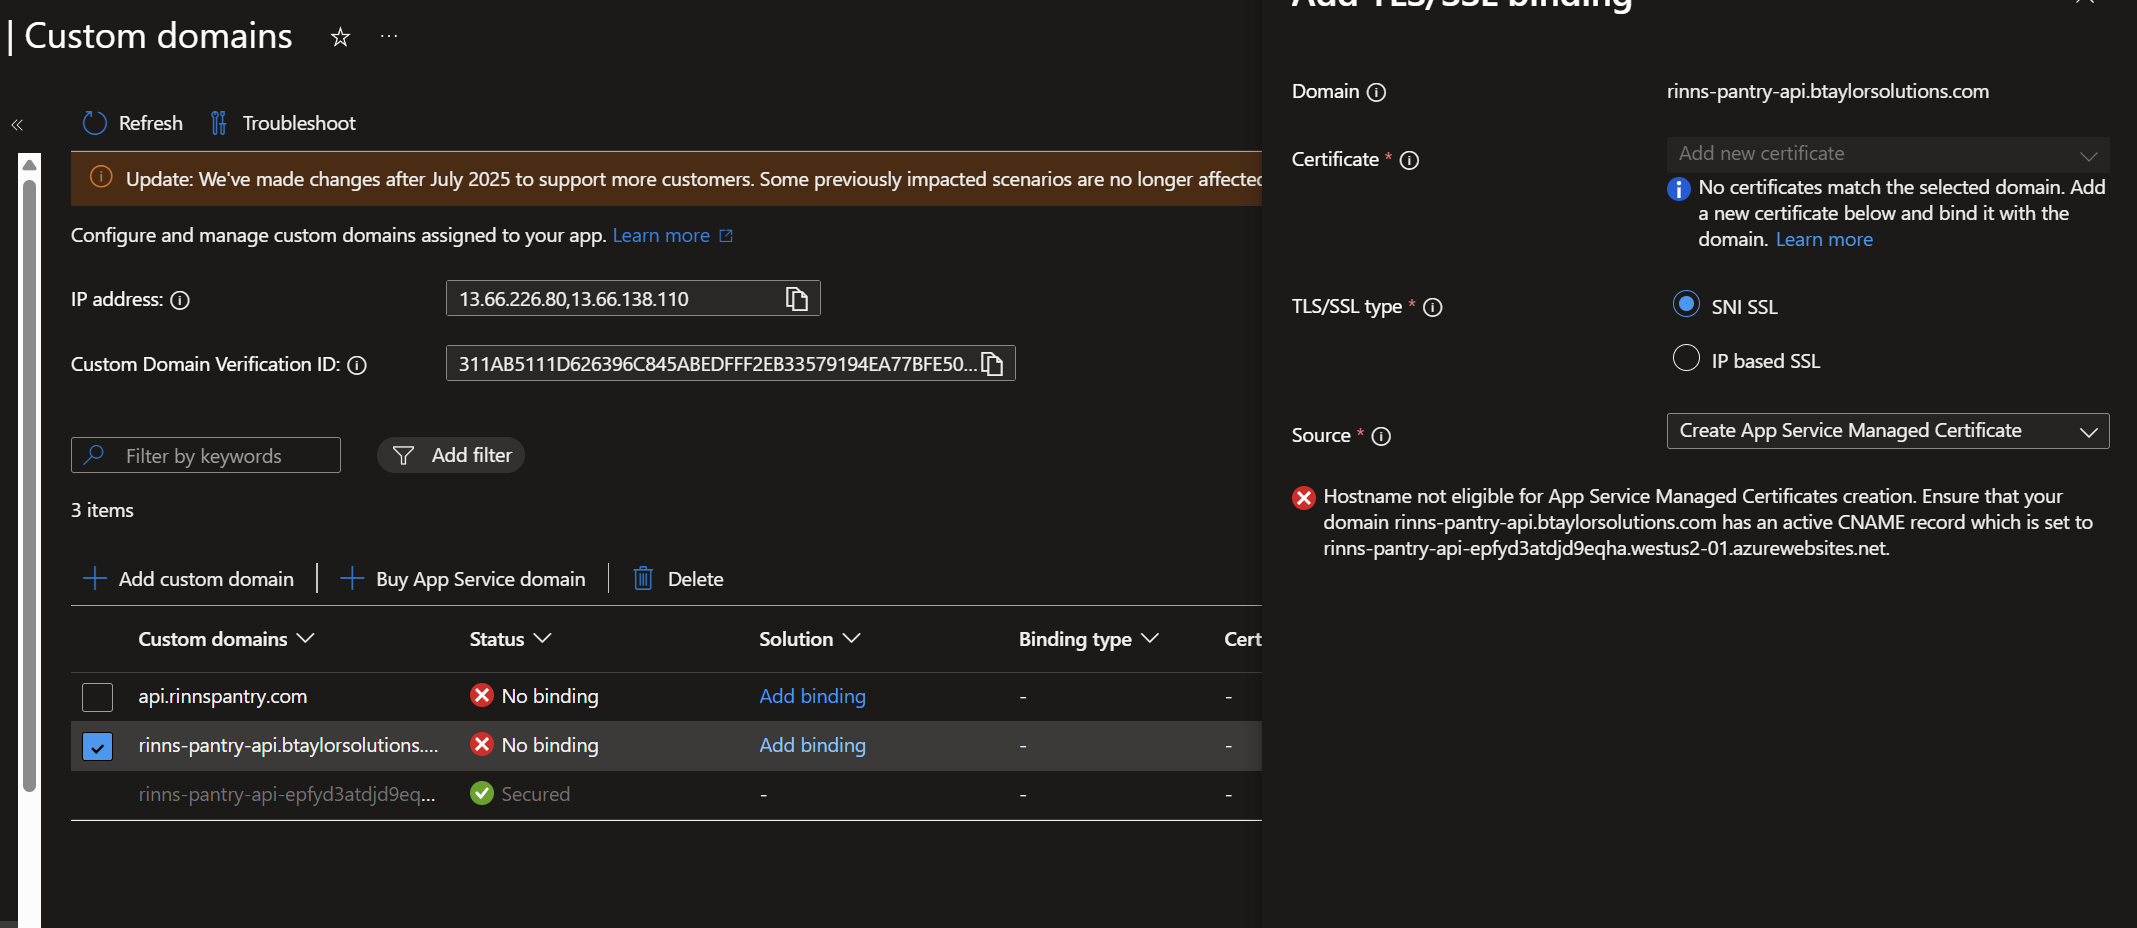This screenshot has width=2137, height=928.
Task: Click the Filter by keywords field
Action: click(x=206, y=455)
